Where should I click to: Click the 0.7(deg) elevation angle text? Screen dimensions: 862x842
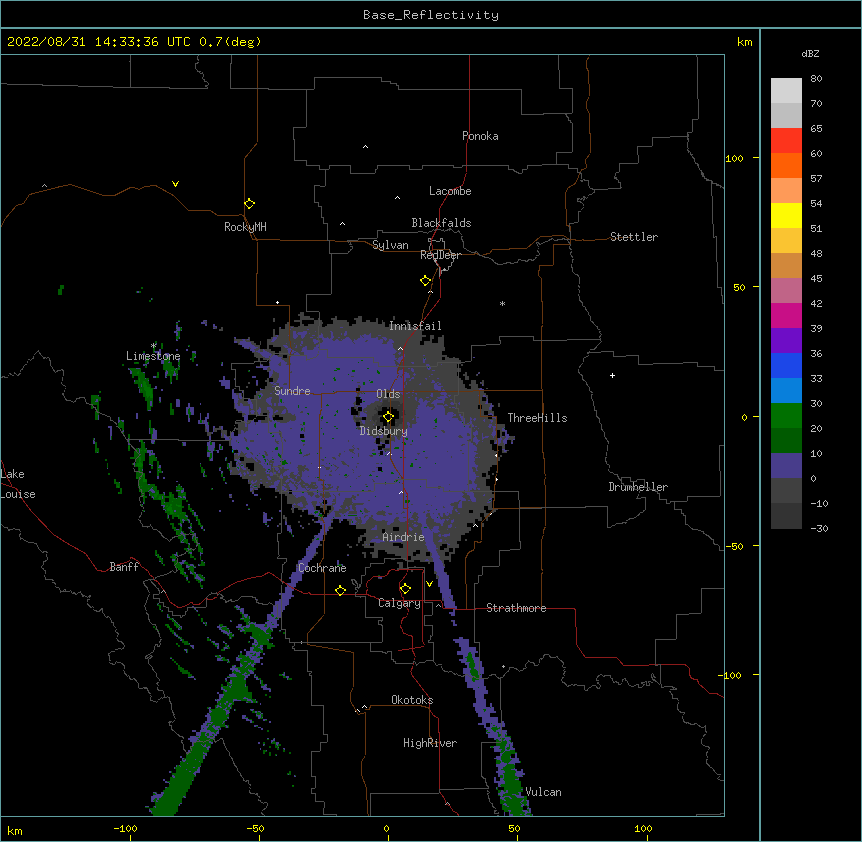click(x=230, y=42)
